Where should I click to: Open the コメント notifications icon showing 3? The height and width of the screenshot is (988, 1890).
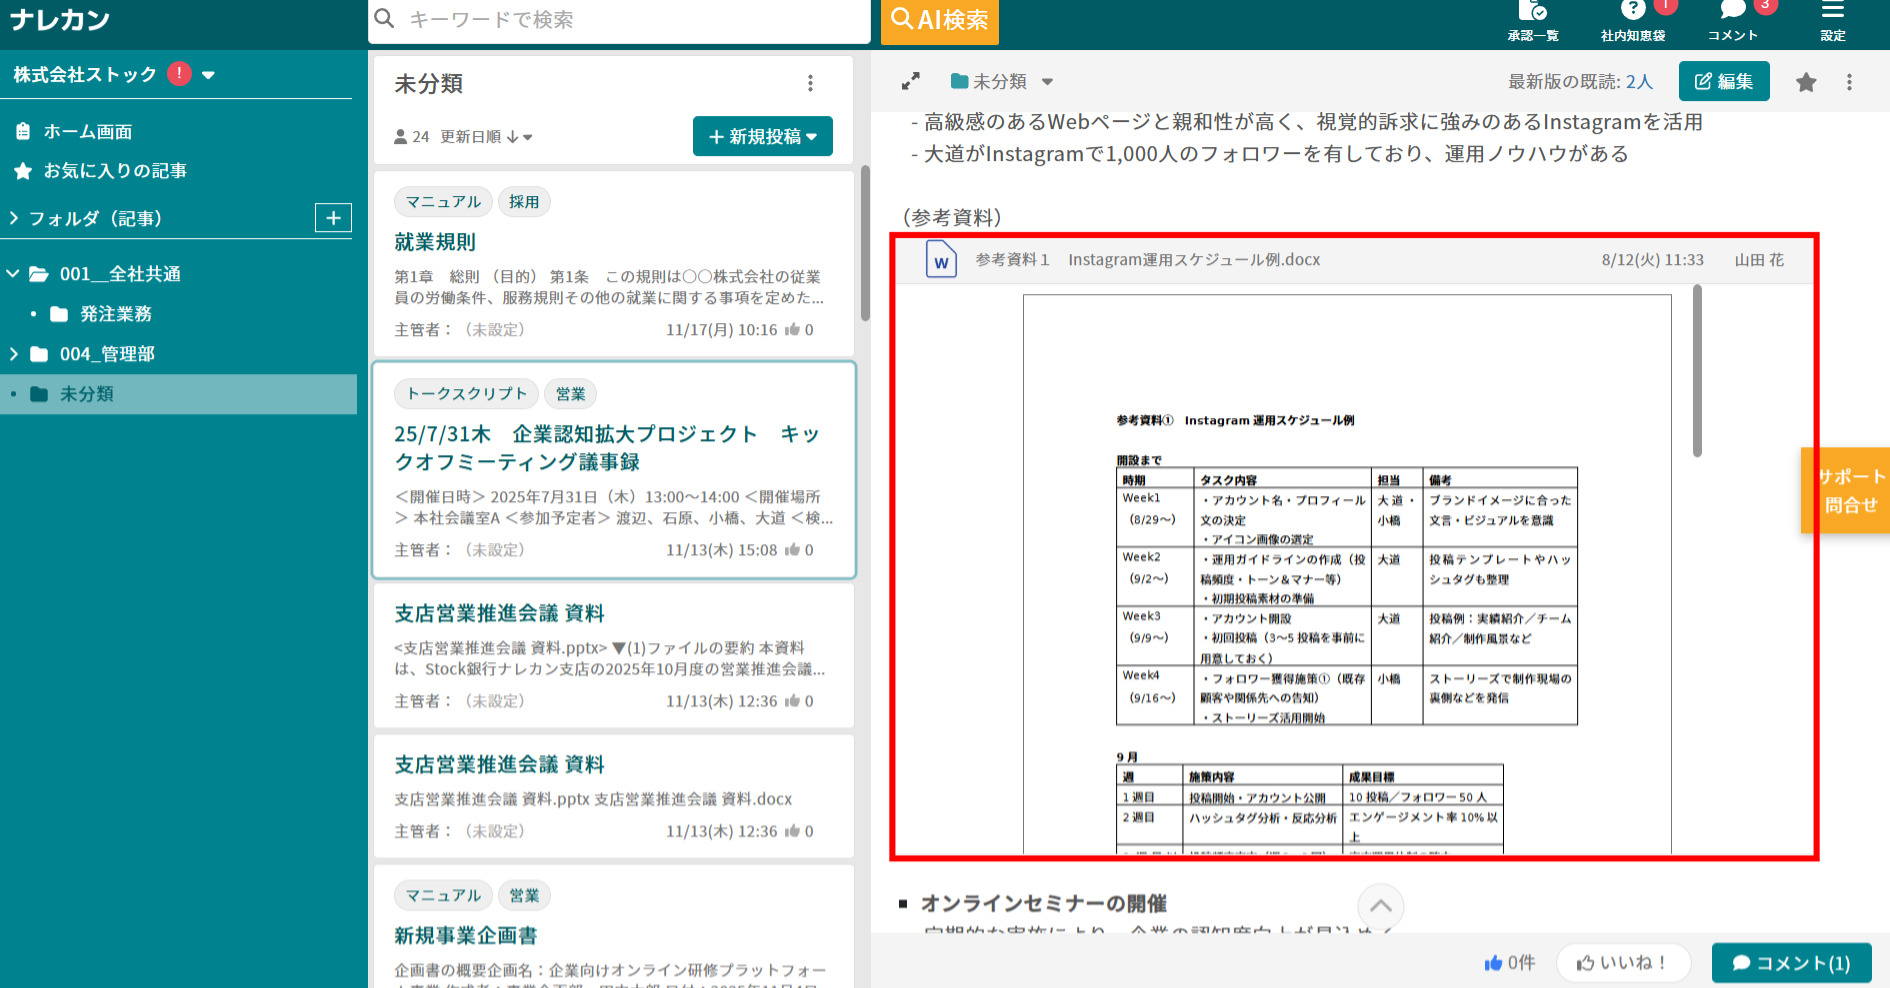point(1732,15)
